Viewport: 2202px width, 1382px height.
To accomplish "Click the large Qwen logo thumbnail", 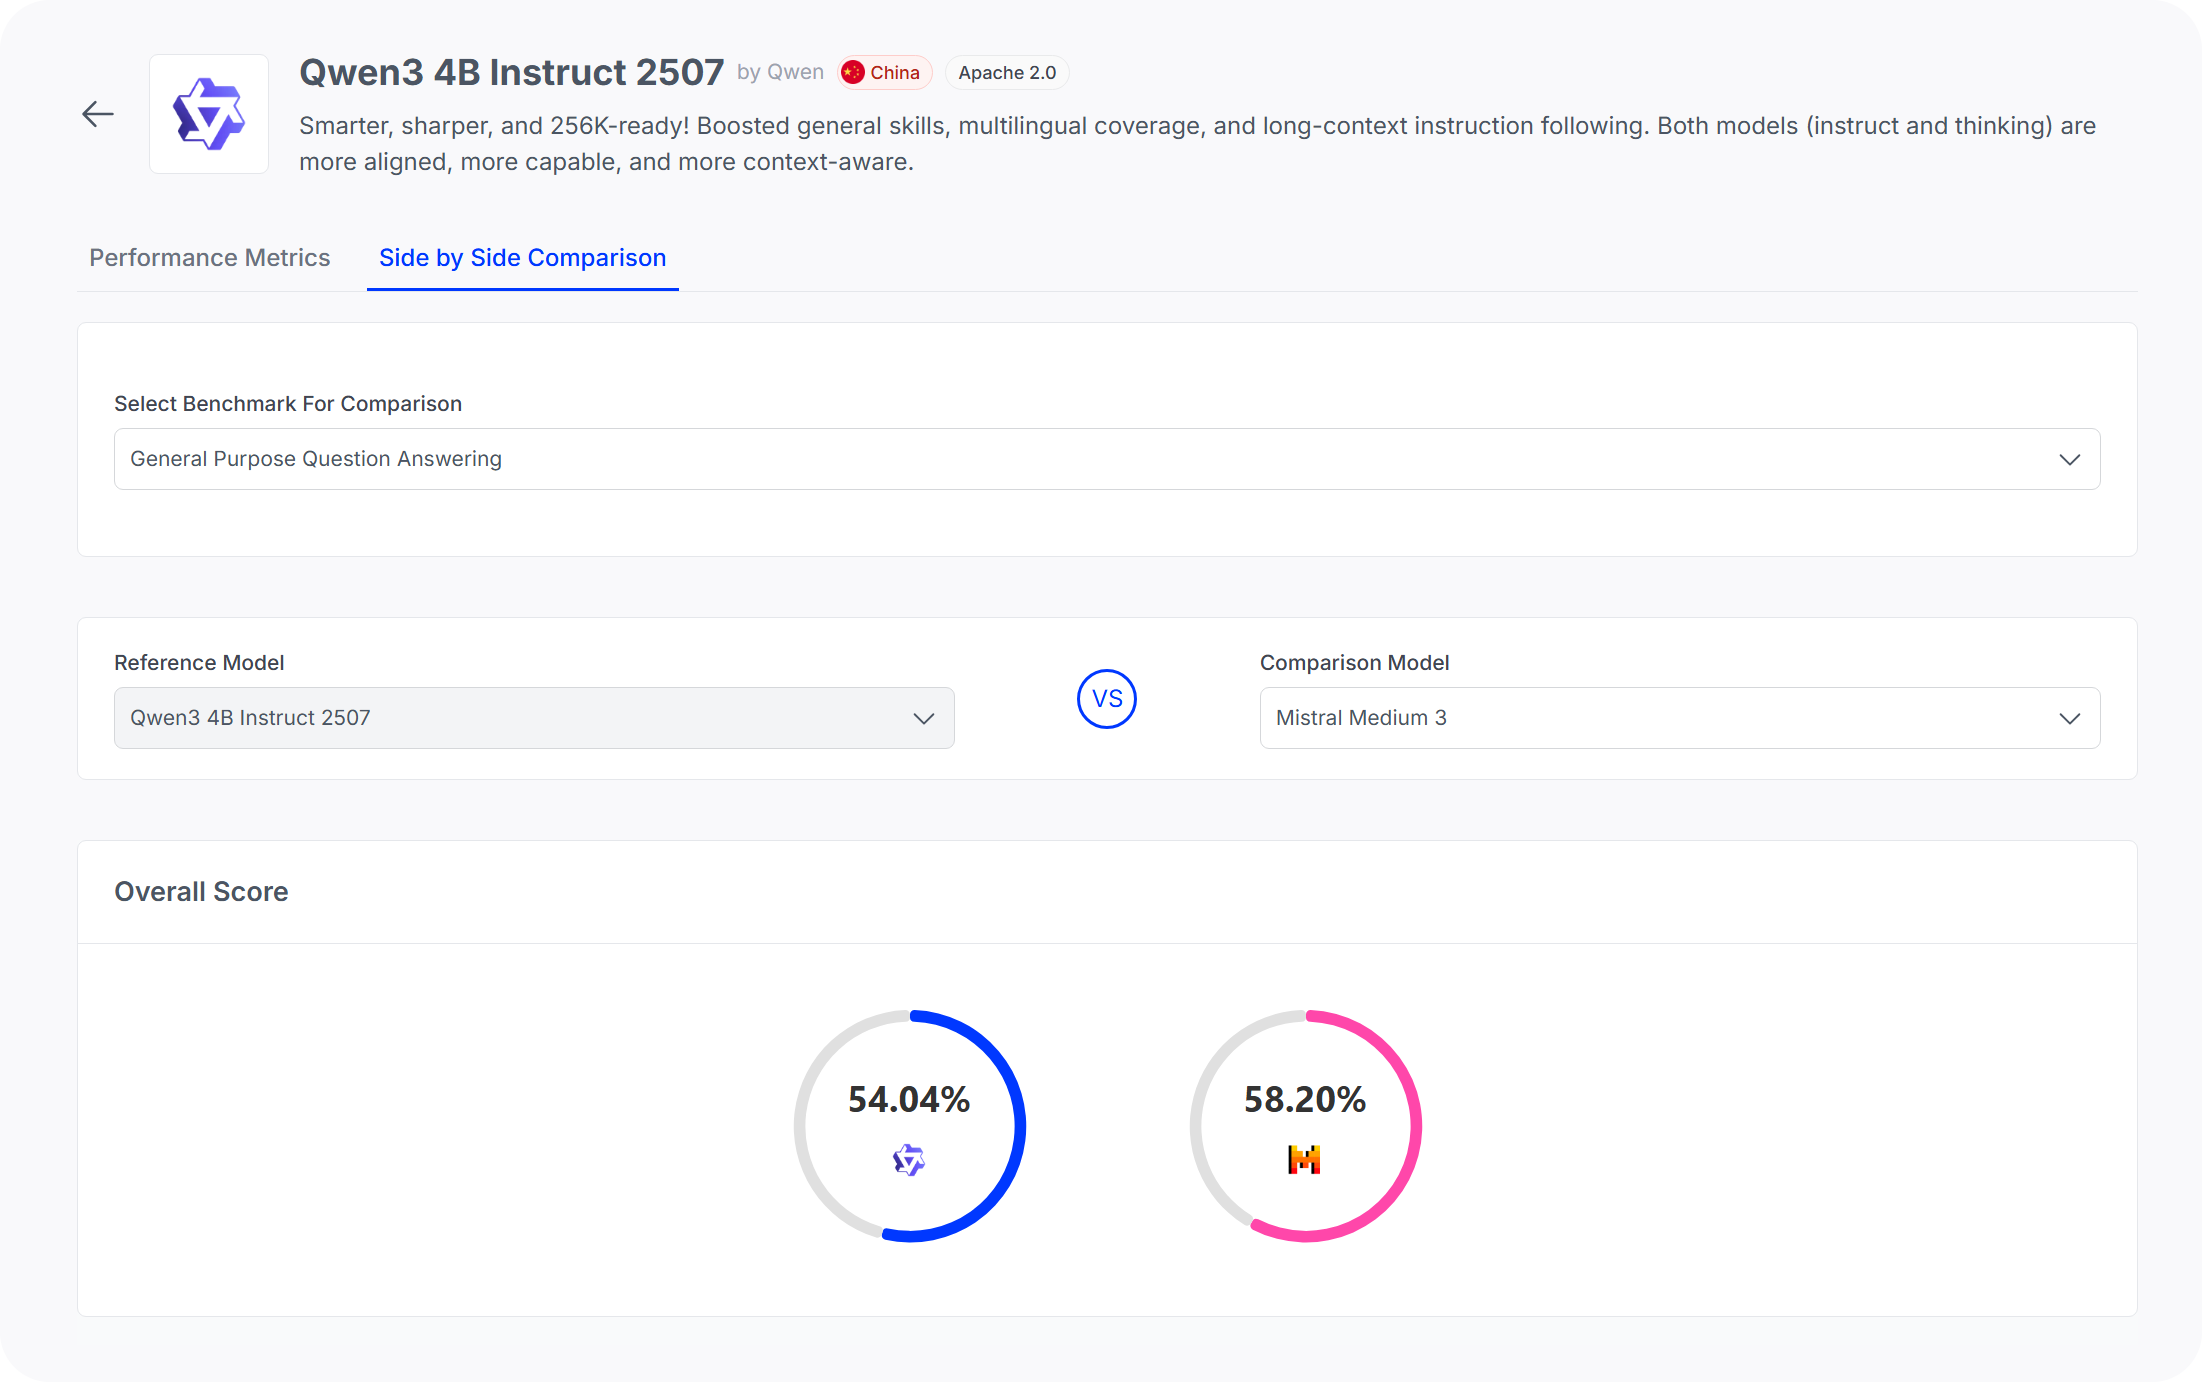I will click(209, 114).
